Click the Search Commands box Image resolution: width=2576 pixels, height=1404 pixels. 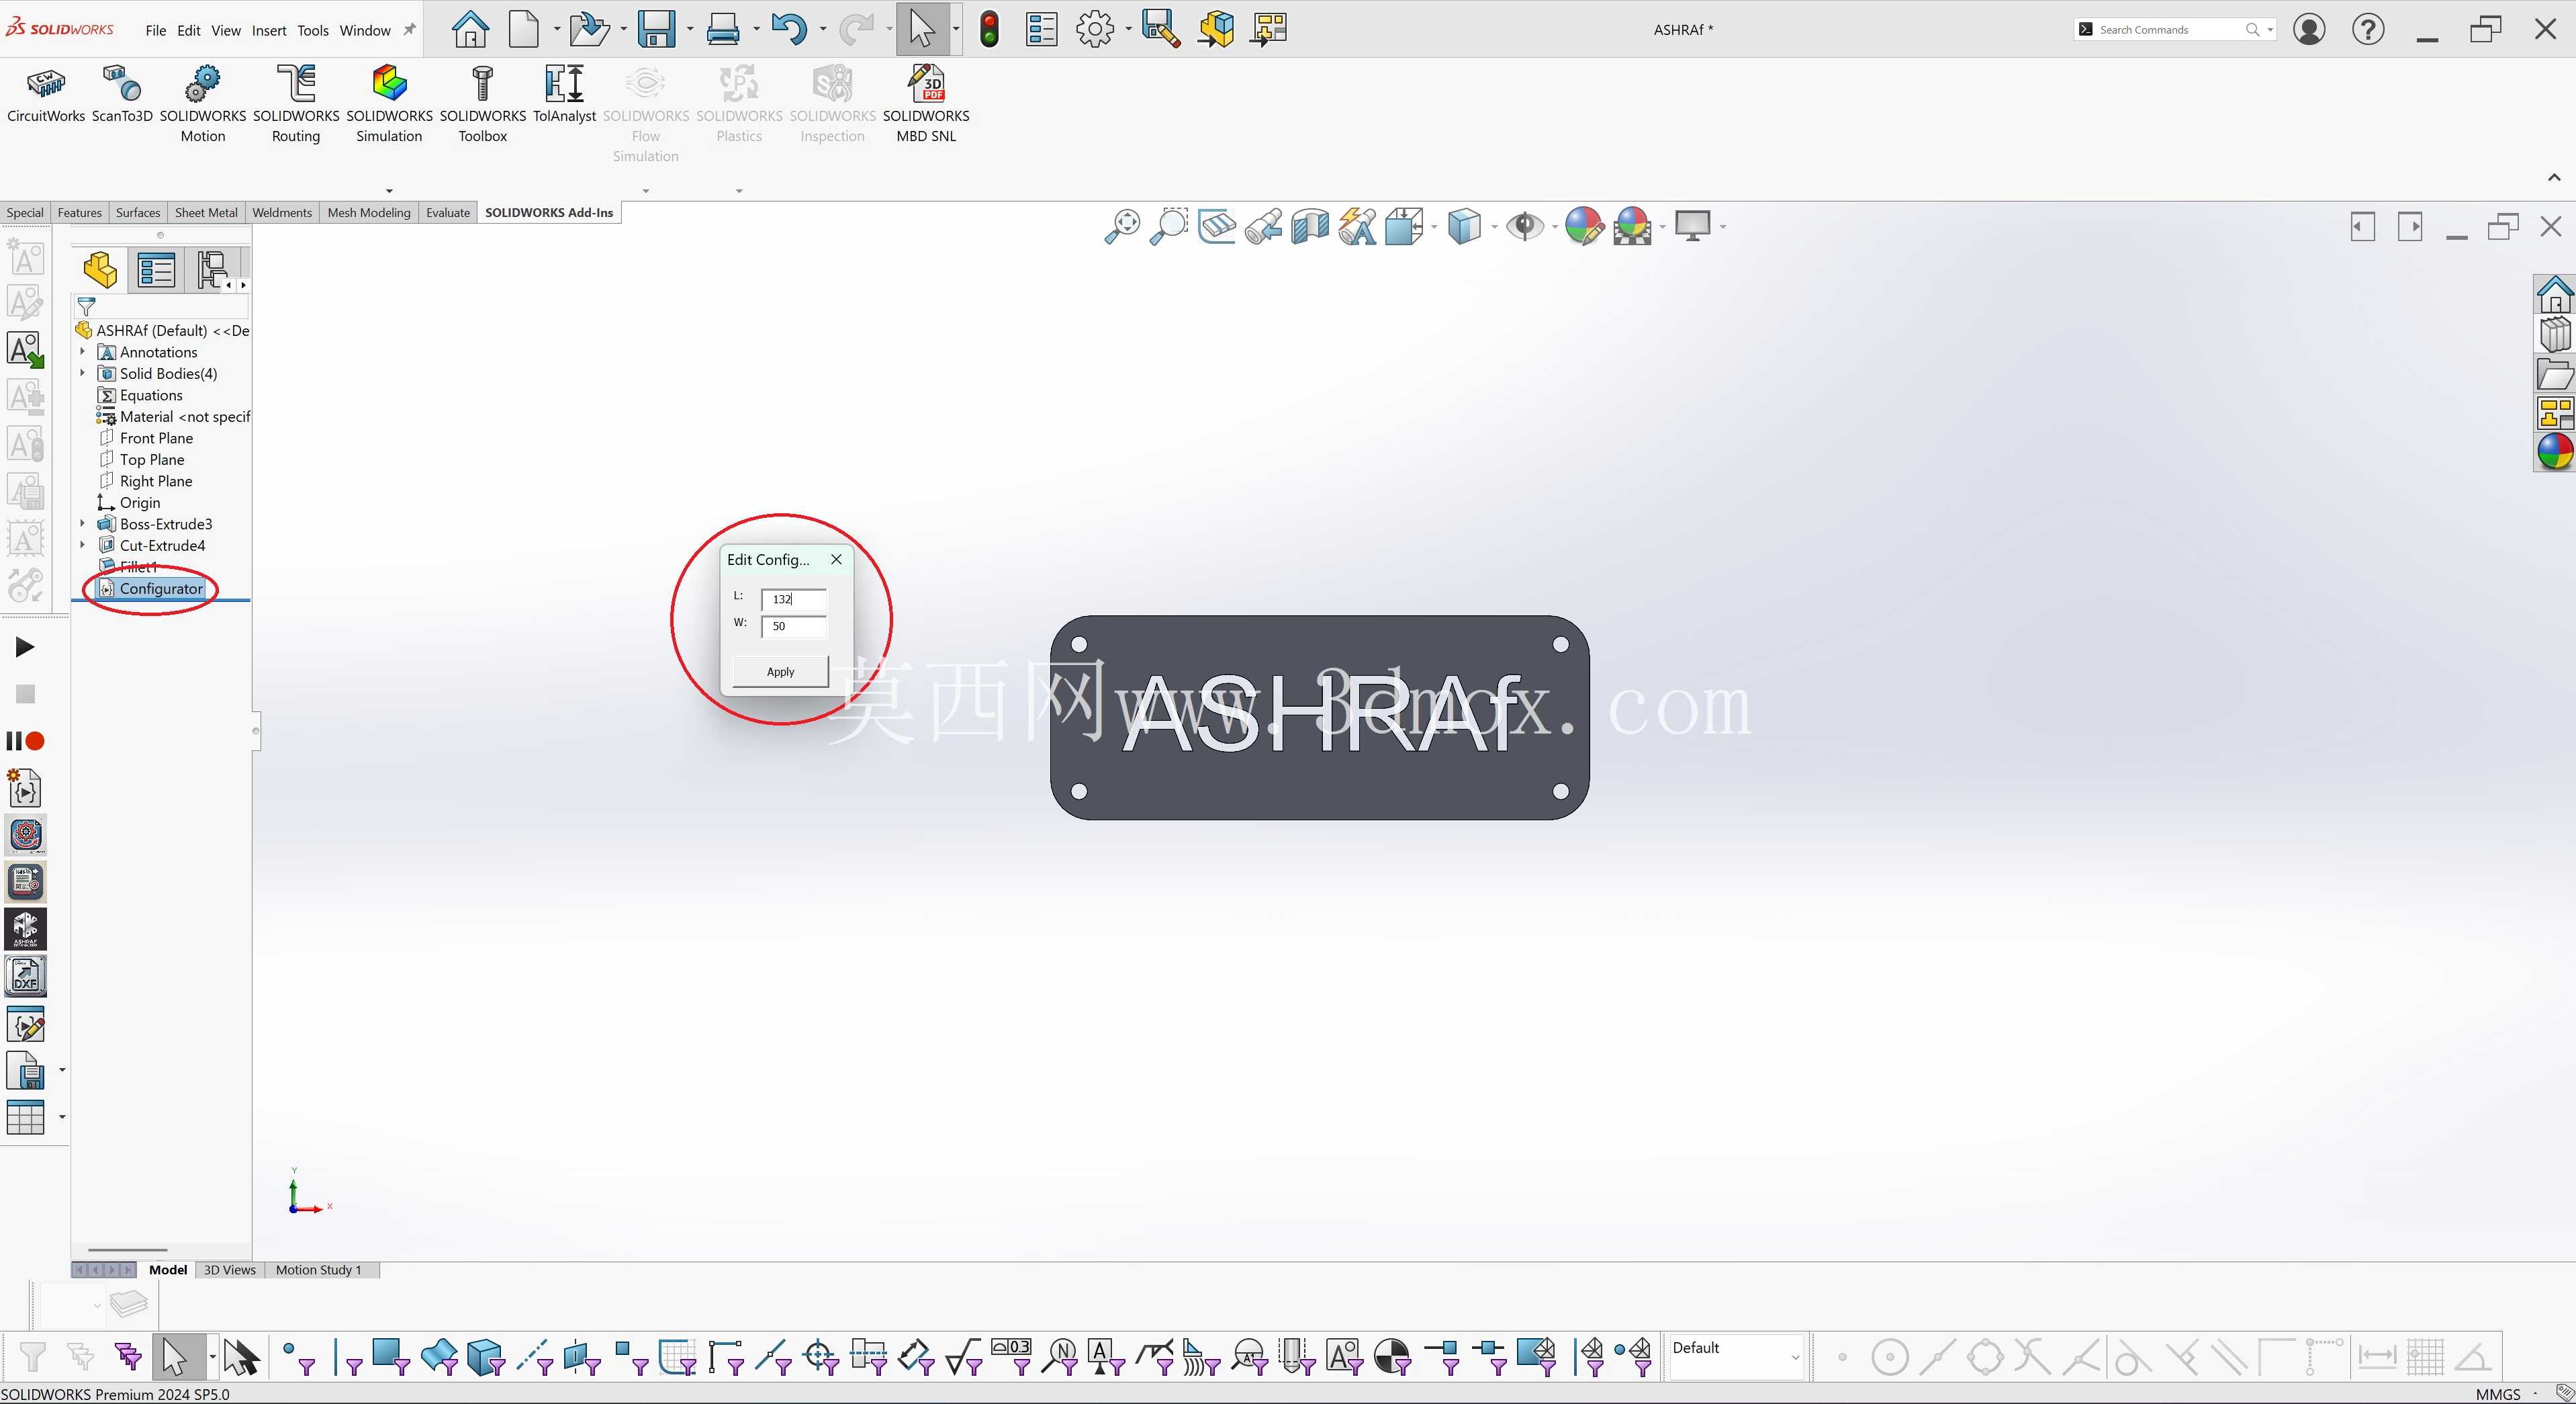coord(2174,29)
